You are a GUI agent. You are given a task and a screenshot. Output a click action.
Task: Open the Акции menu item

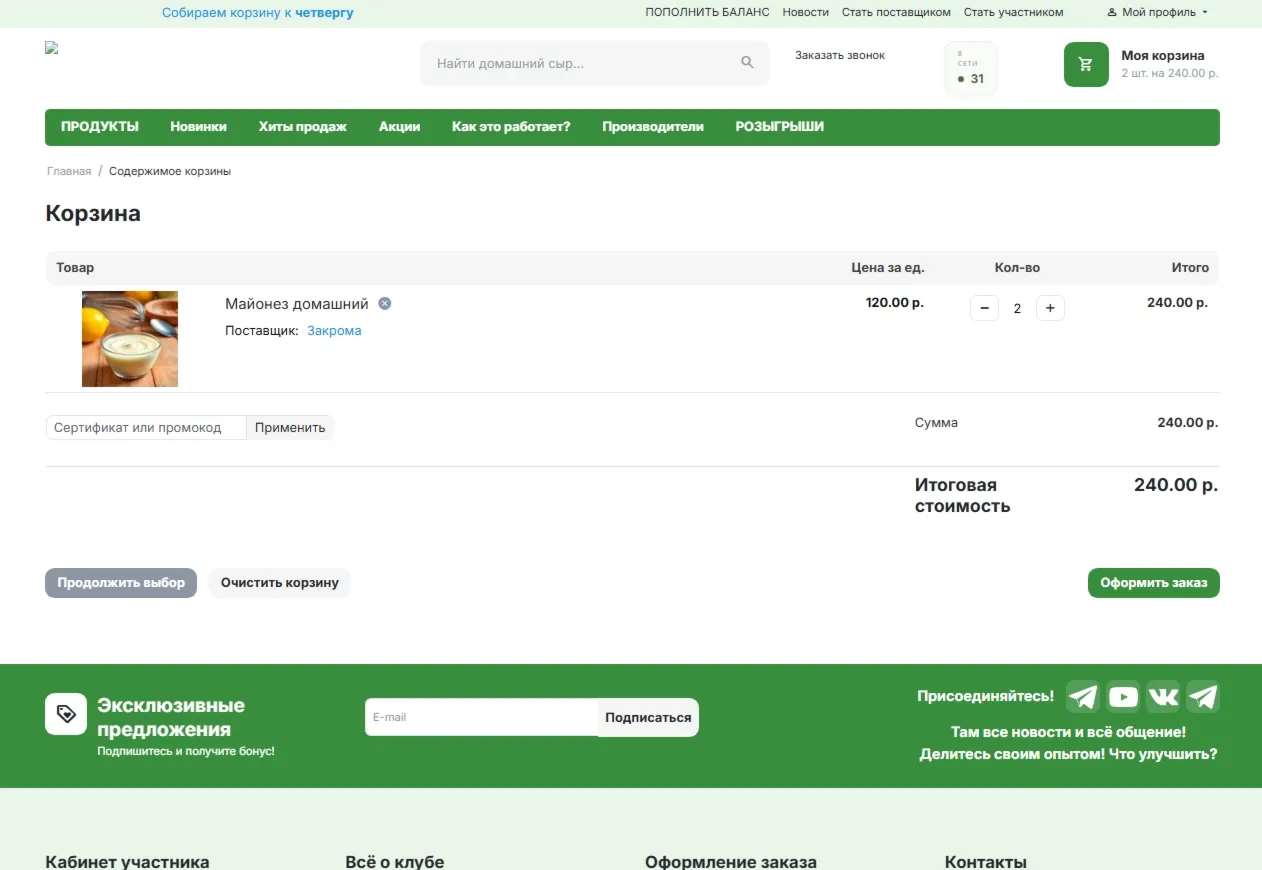pos(399,127)
